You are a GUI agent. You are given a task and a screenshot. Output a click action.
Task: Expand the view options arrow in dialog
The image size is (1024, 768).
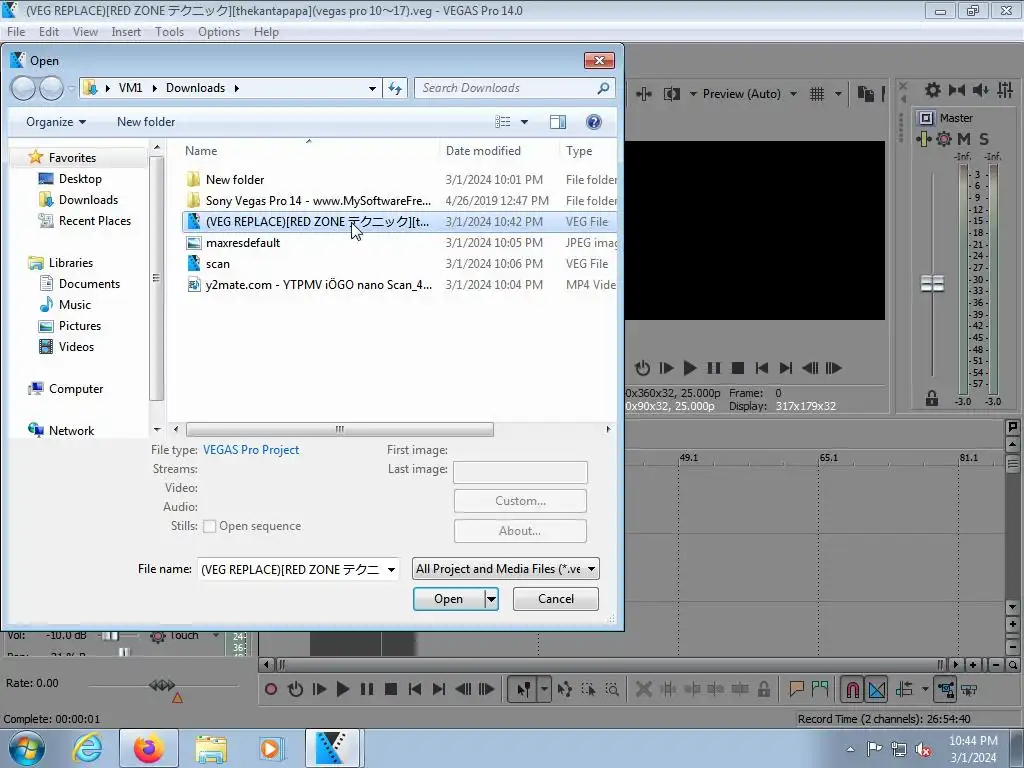[x=524, y=122]
